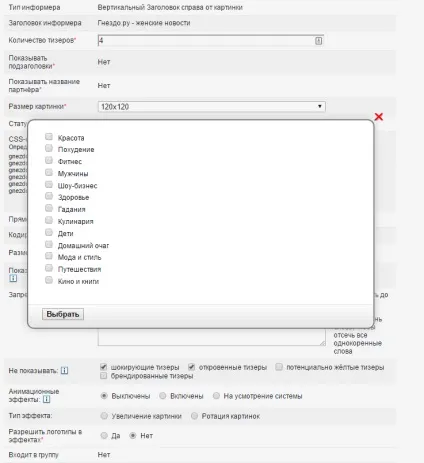
Task: Check the Фитнес category
Action: point(49,160)
